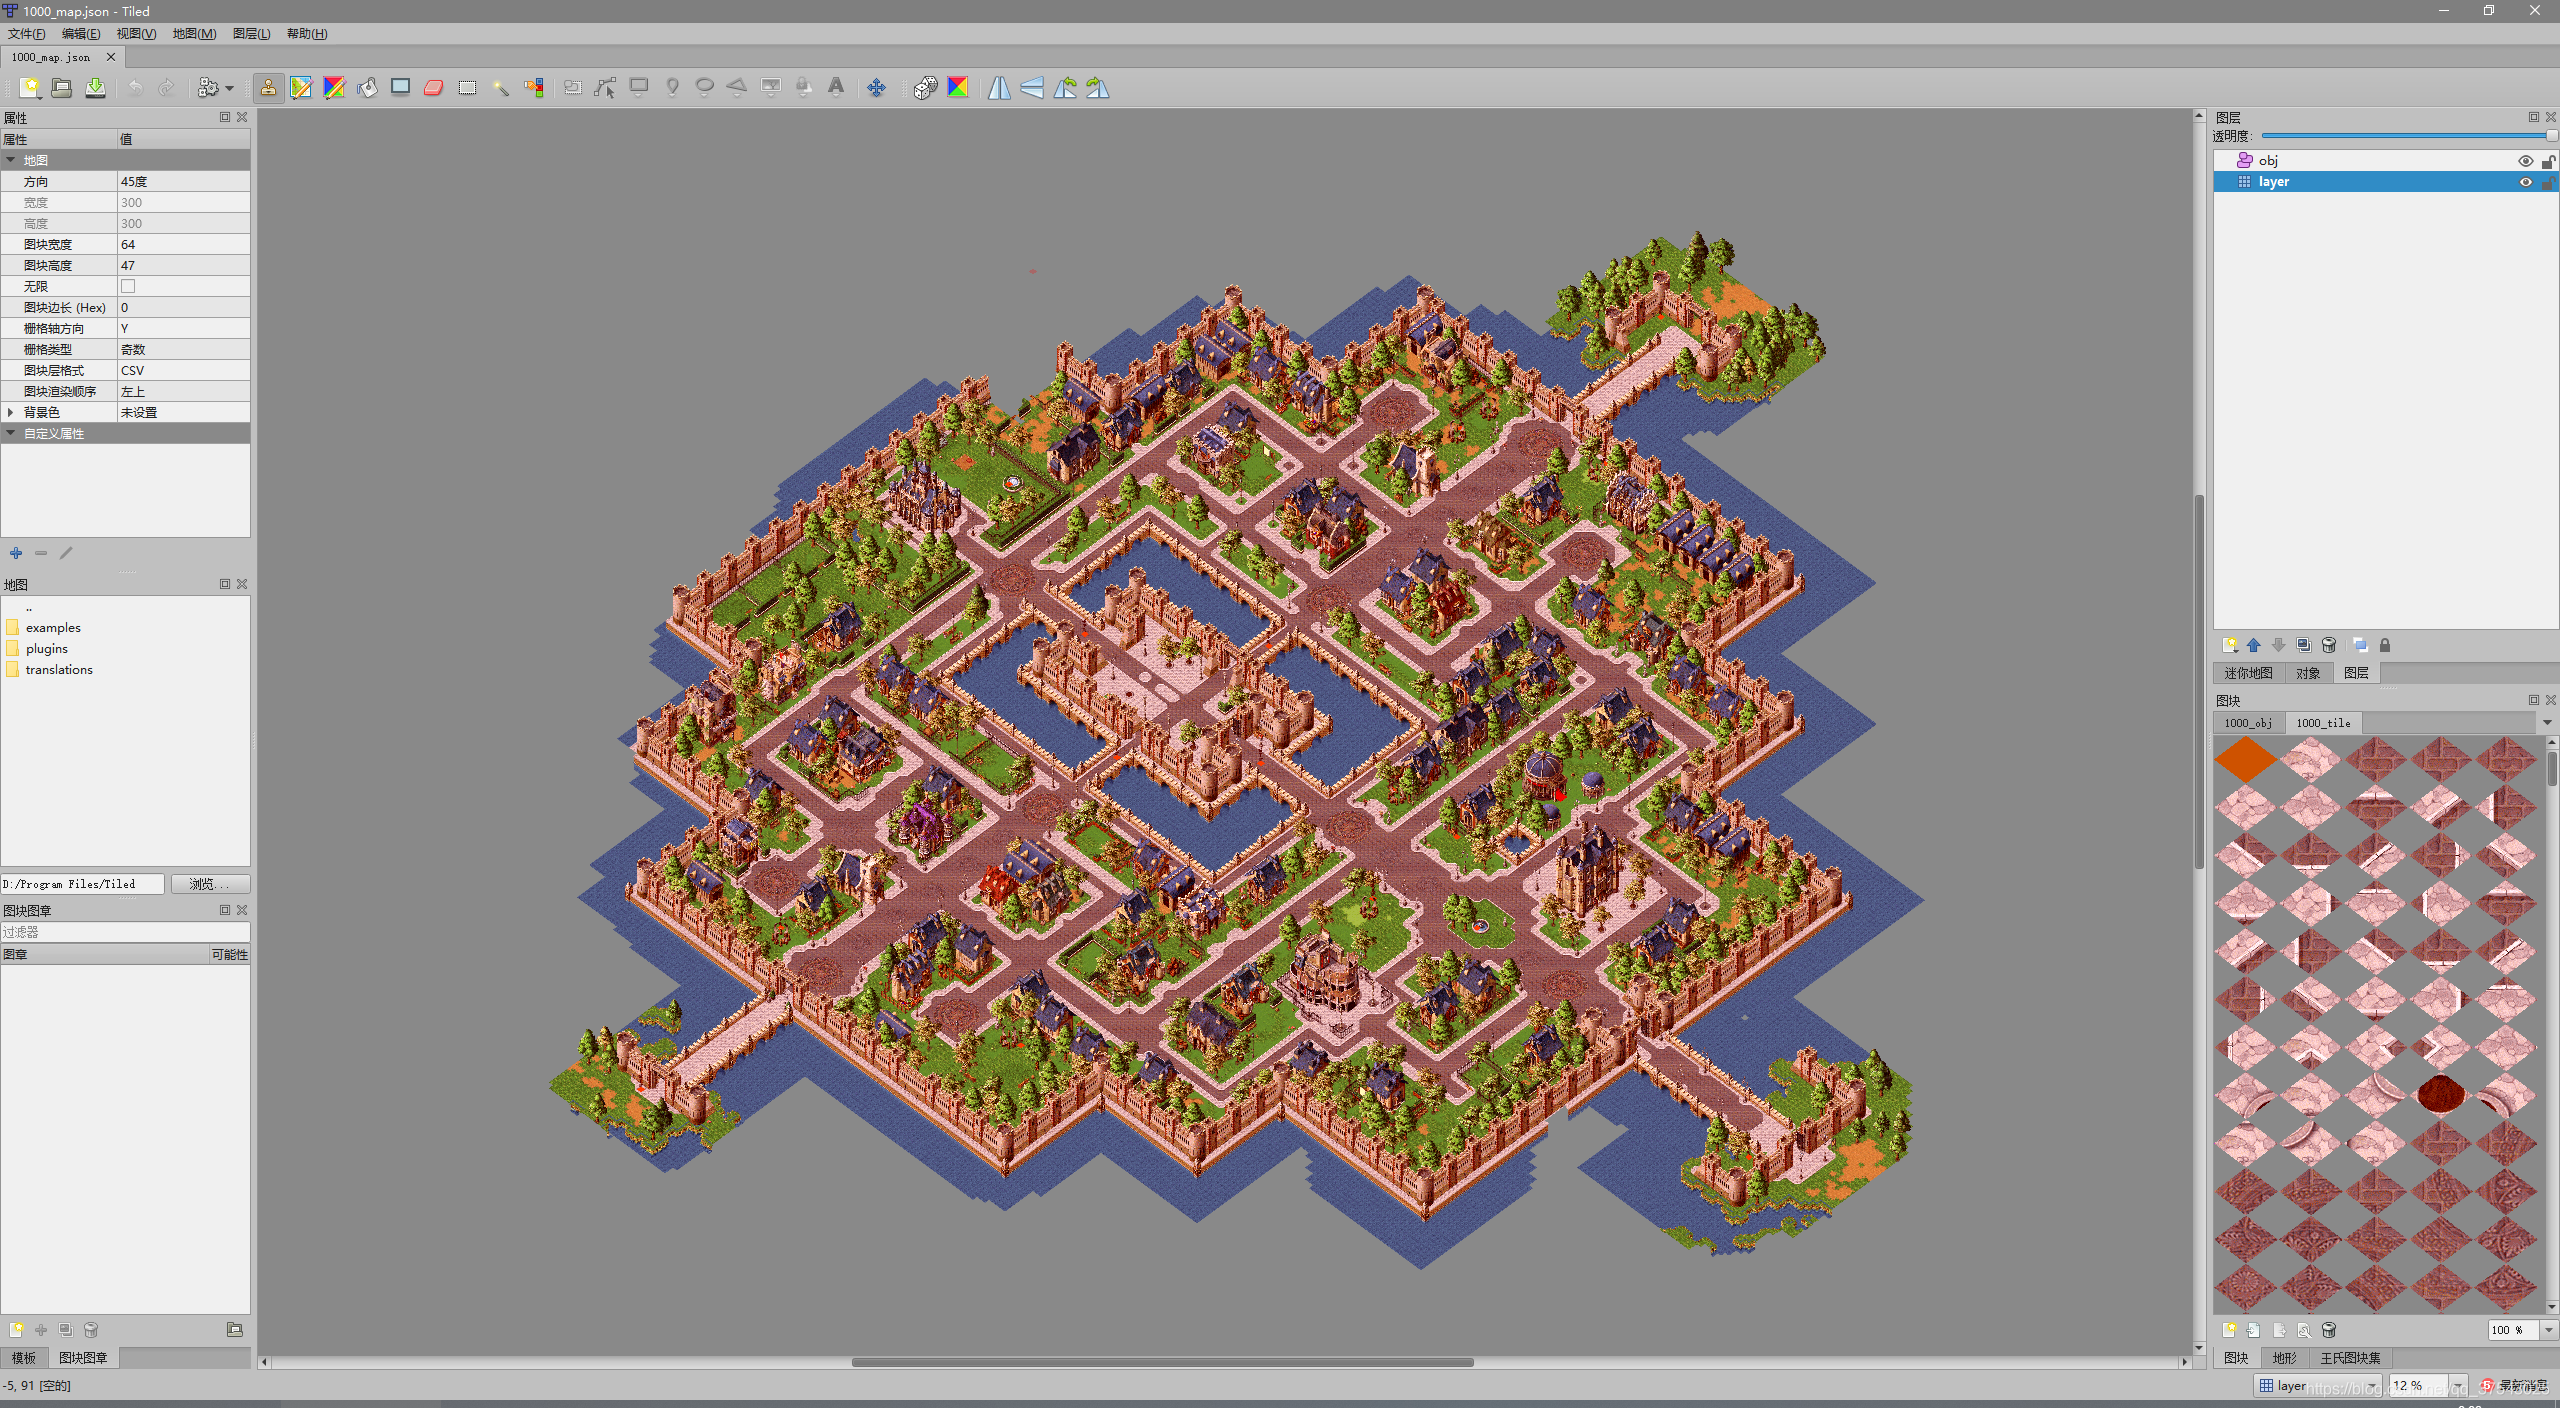This screenshot has height=1408, width=2560.
Task: Switch to the 1000_obj tileset tab
Action: 2247,723
